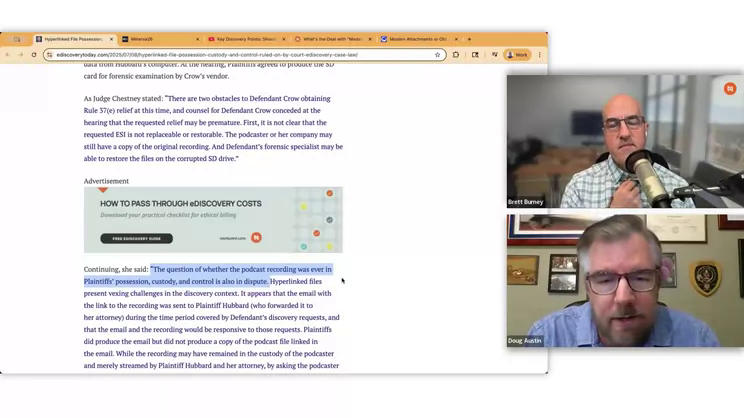Click the site info icon in address bar
Screen dimensions: 744x418
tap(50, 55)
